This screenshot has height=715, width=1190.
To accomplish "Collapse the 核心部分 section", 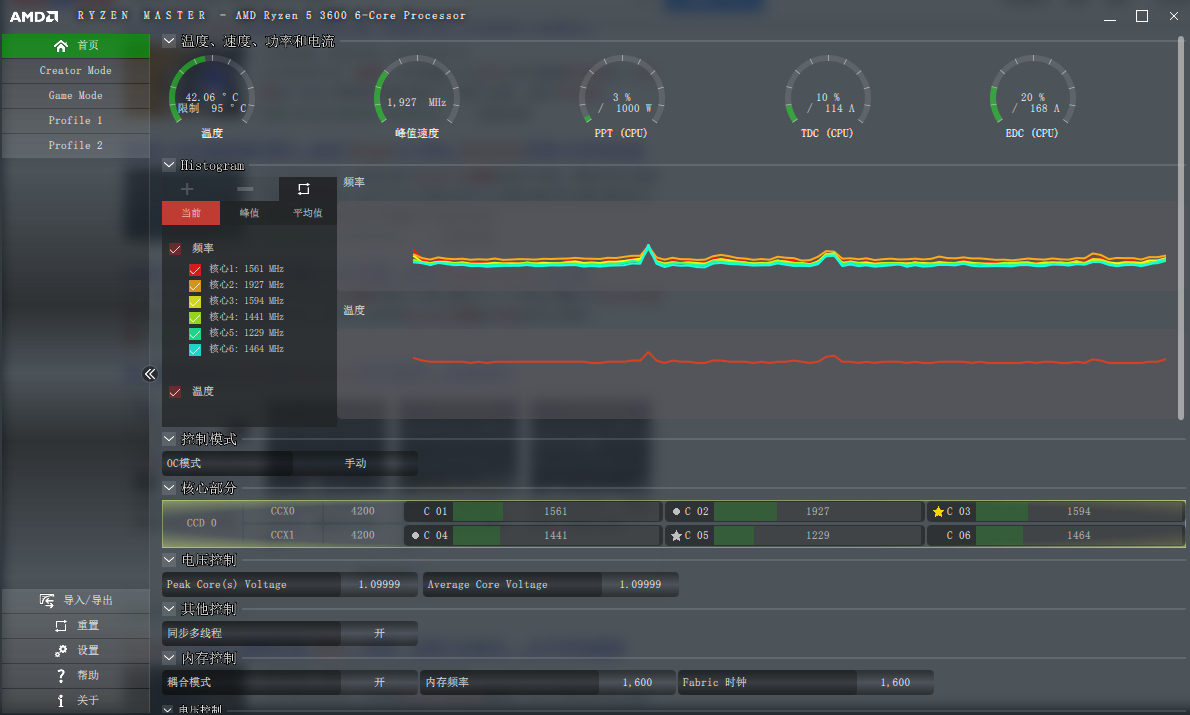I will pyautogui.click(x=169, y=487).
